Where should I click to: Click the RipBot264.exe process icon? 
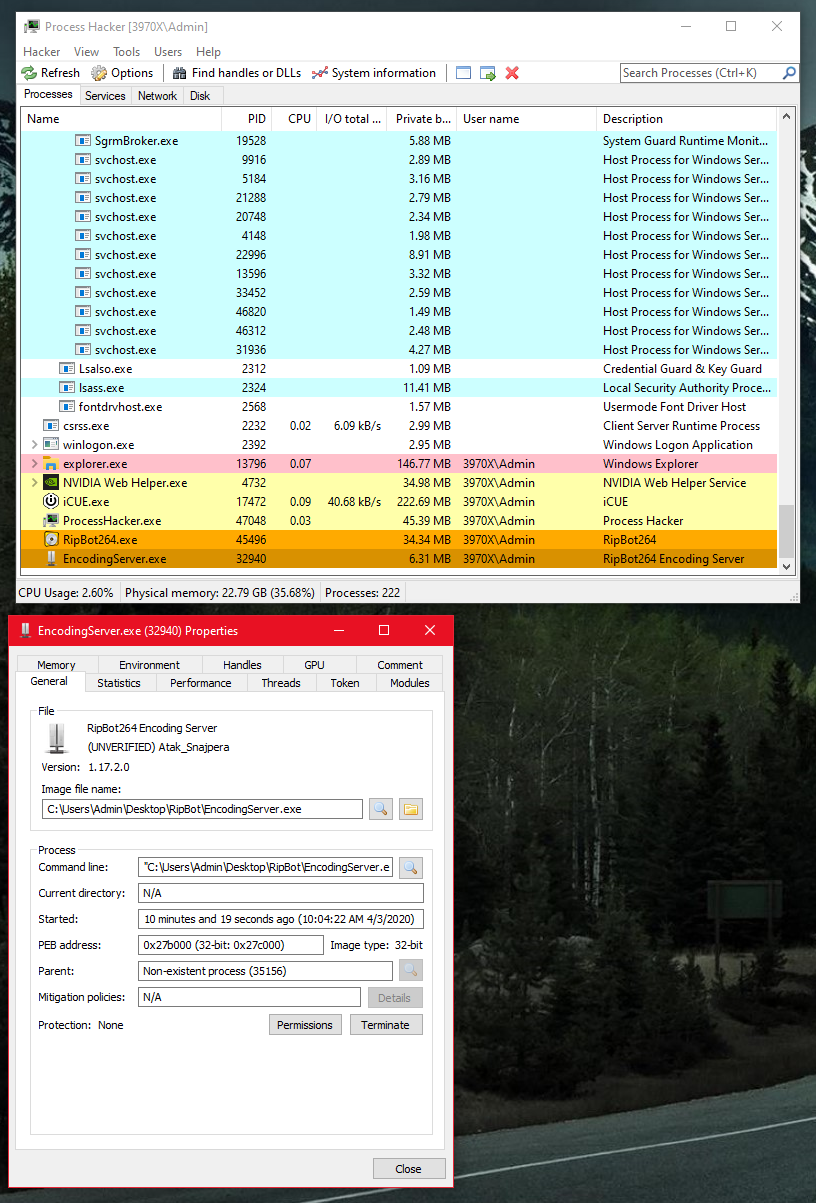(51, 540)
